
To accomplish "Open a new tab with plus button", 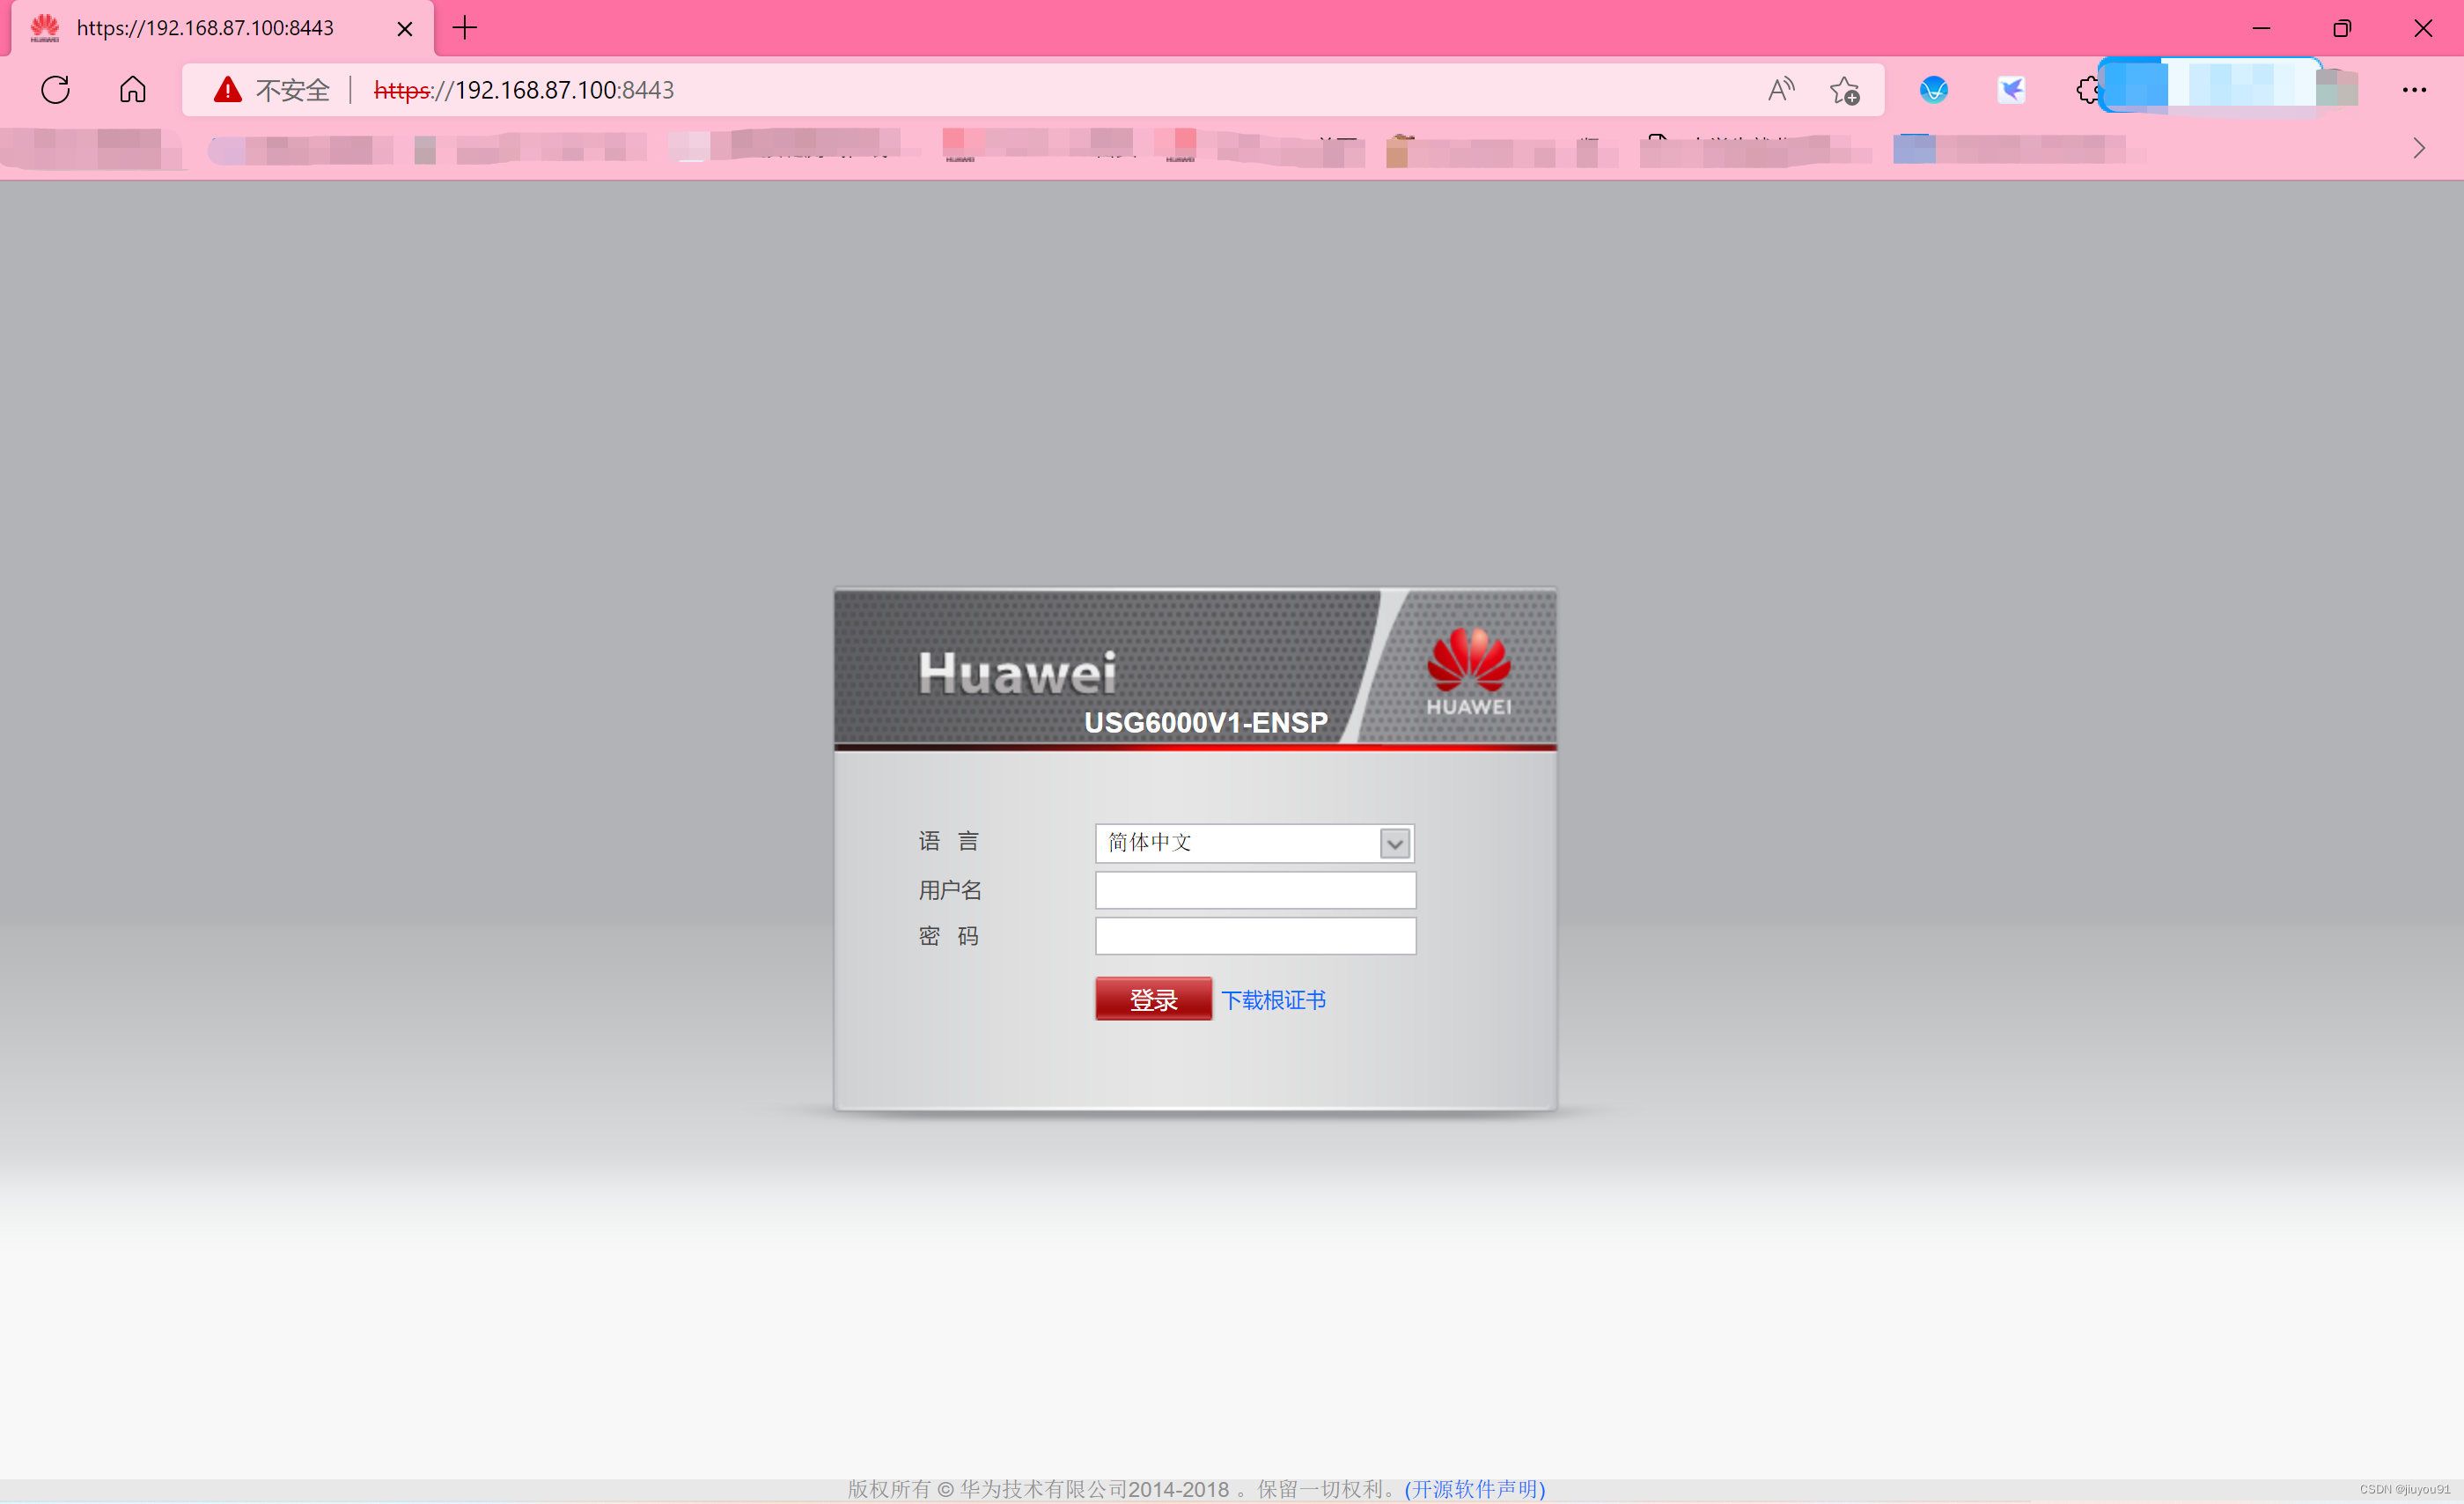I will pos(465,28).
